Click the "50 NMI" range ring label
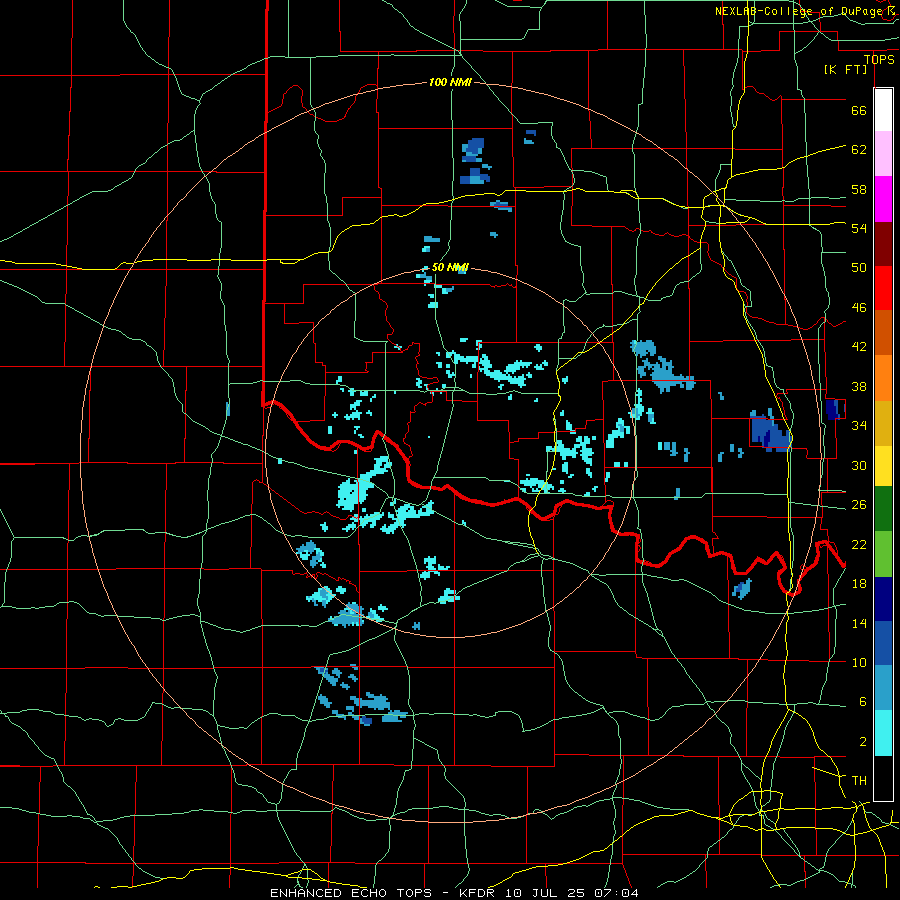The width and height of the screenshot is (900, 900). tap(450, 267)
